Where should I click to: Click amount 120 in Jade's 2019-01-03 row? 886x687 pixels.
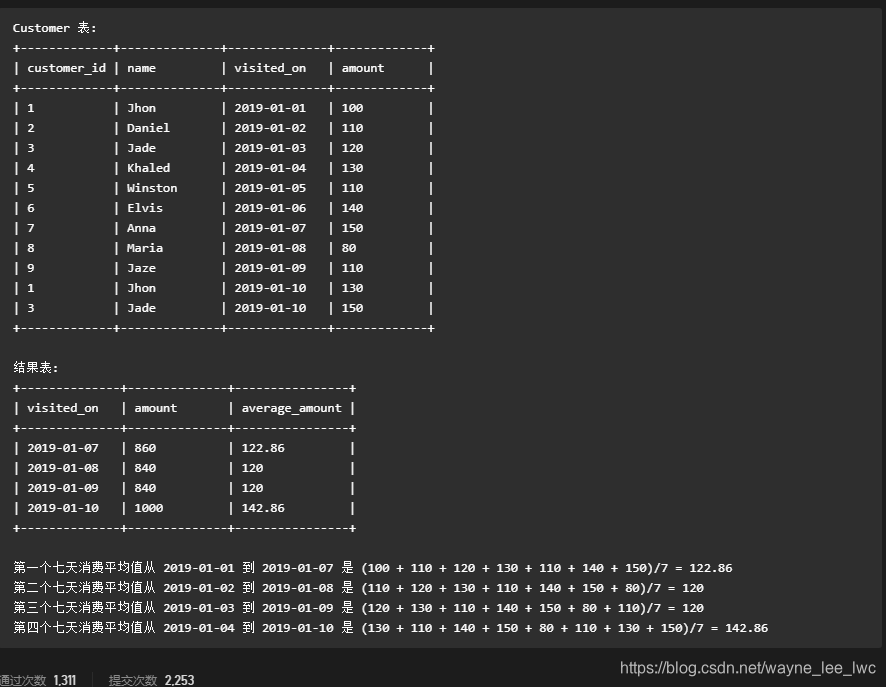point(352,148)
